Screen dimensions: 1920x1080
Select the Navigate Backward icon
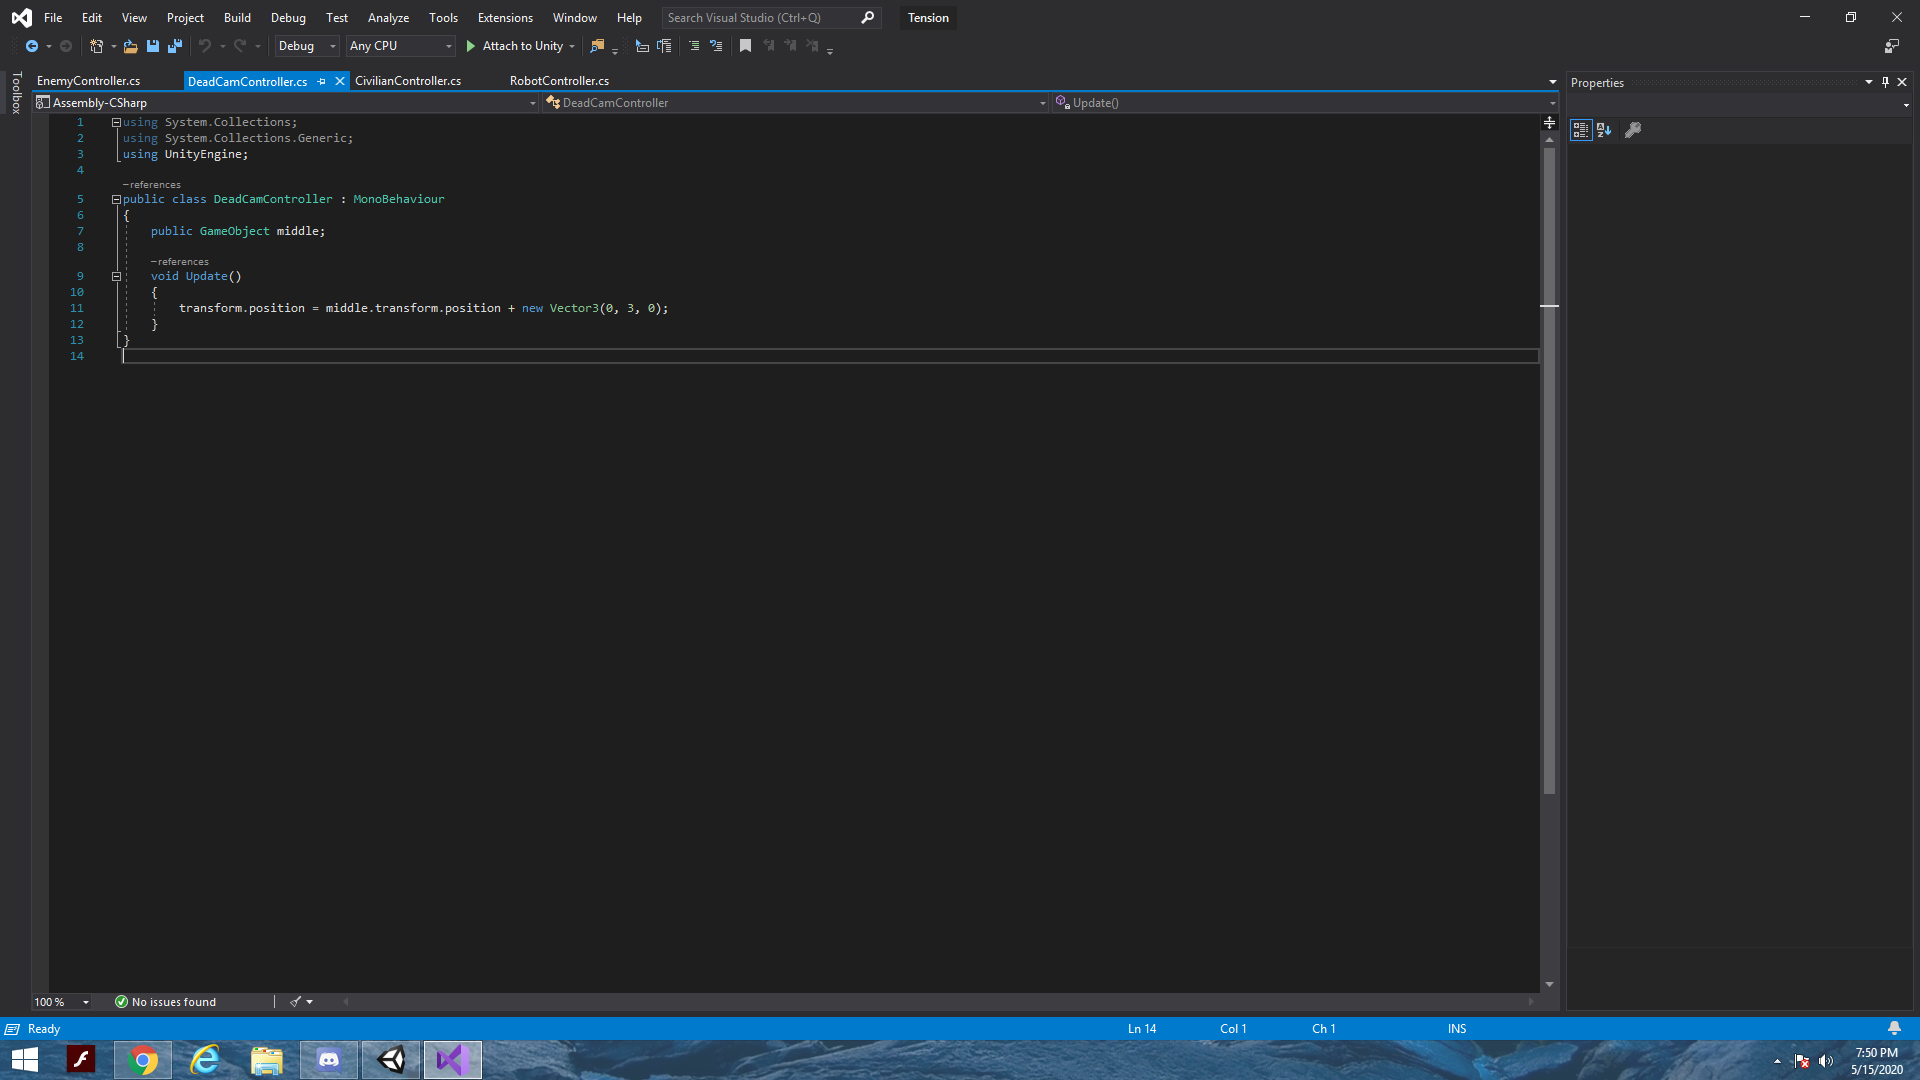click(30, 46)
